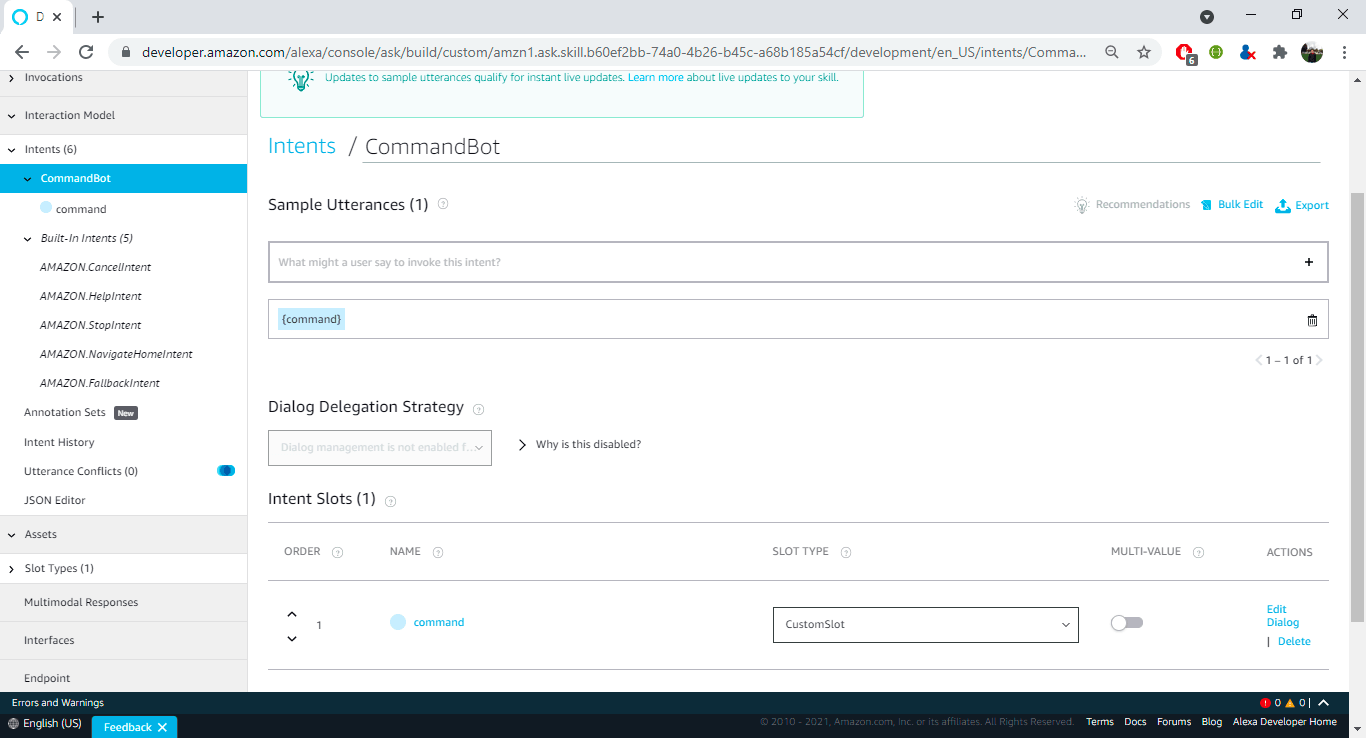Screen dimensions: 1366x738
Task: Go to Intents breadcrumb link
Action: coord(302,146)
